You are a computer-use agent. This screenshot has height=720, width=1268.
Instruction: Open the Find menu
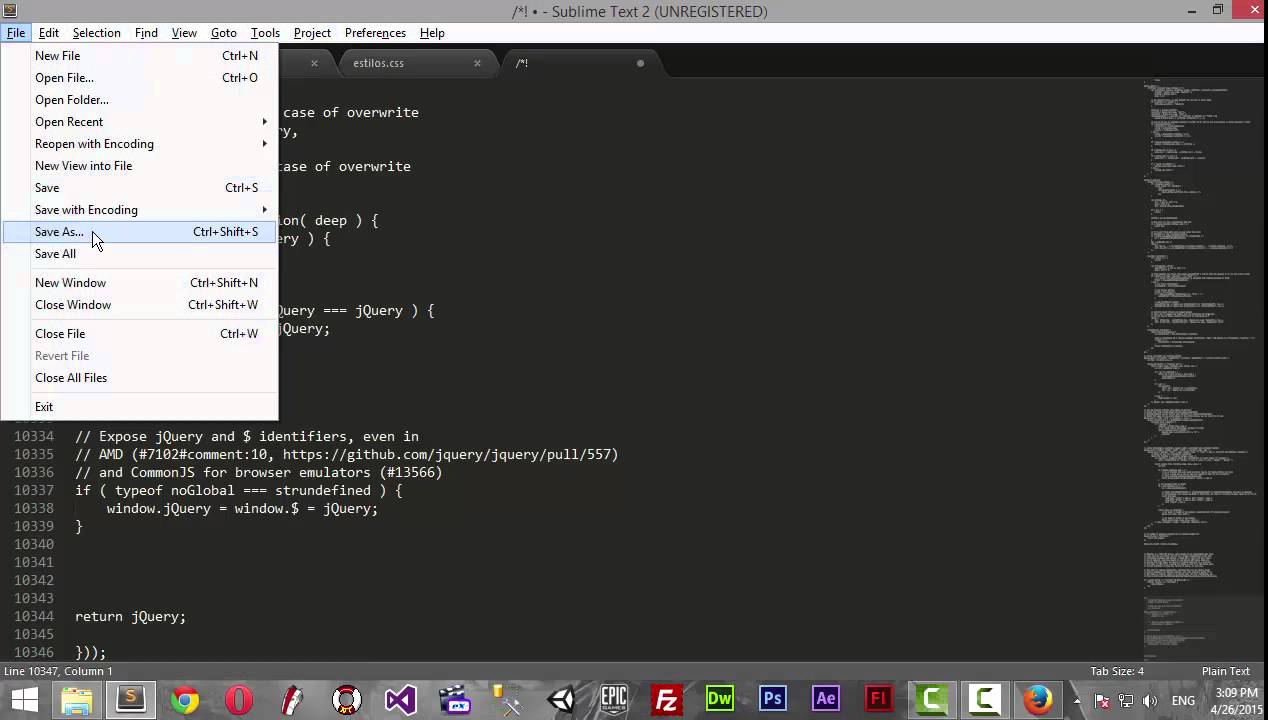(x=146, y=33)
